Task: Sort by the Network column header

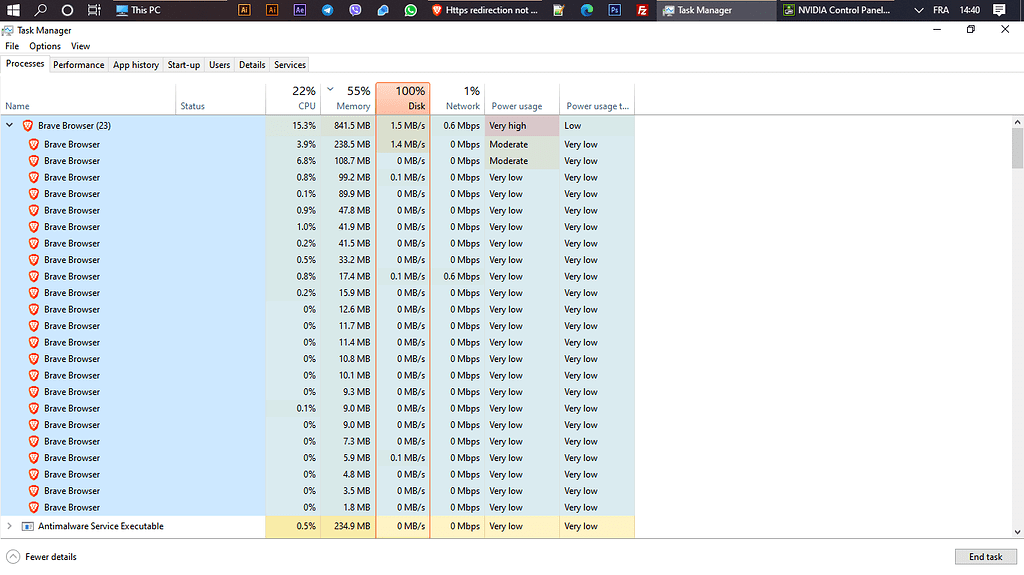Action: 457,98
